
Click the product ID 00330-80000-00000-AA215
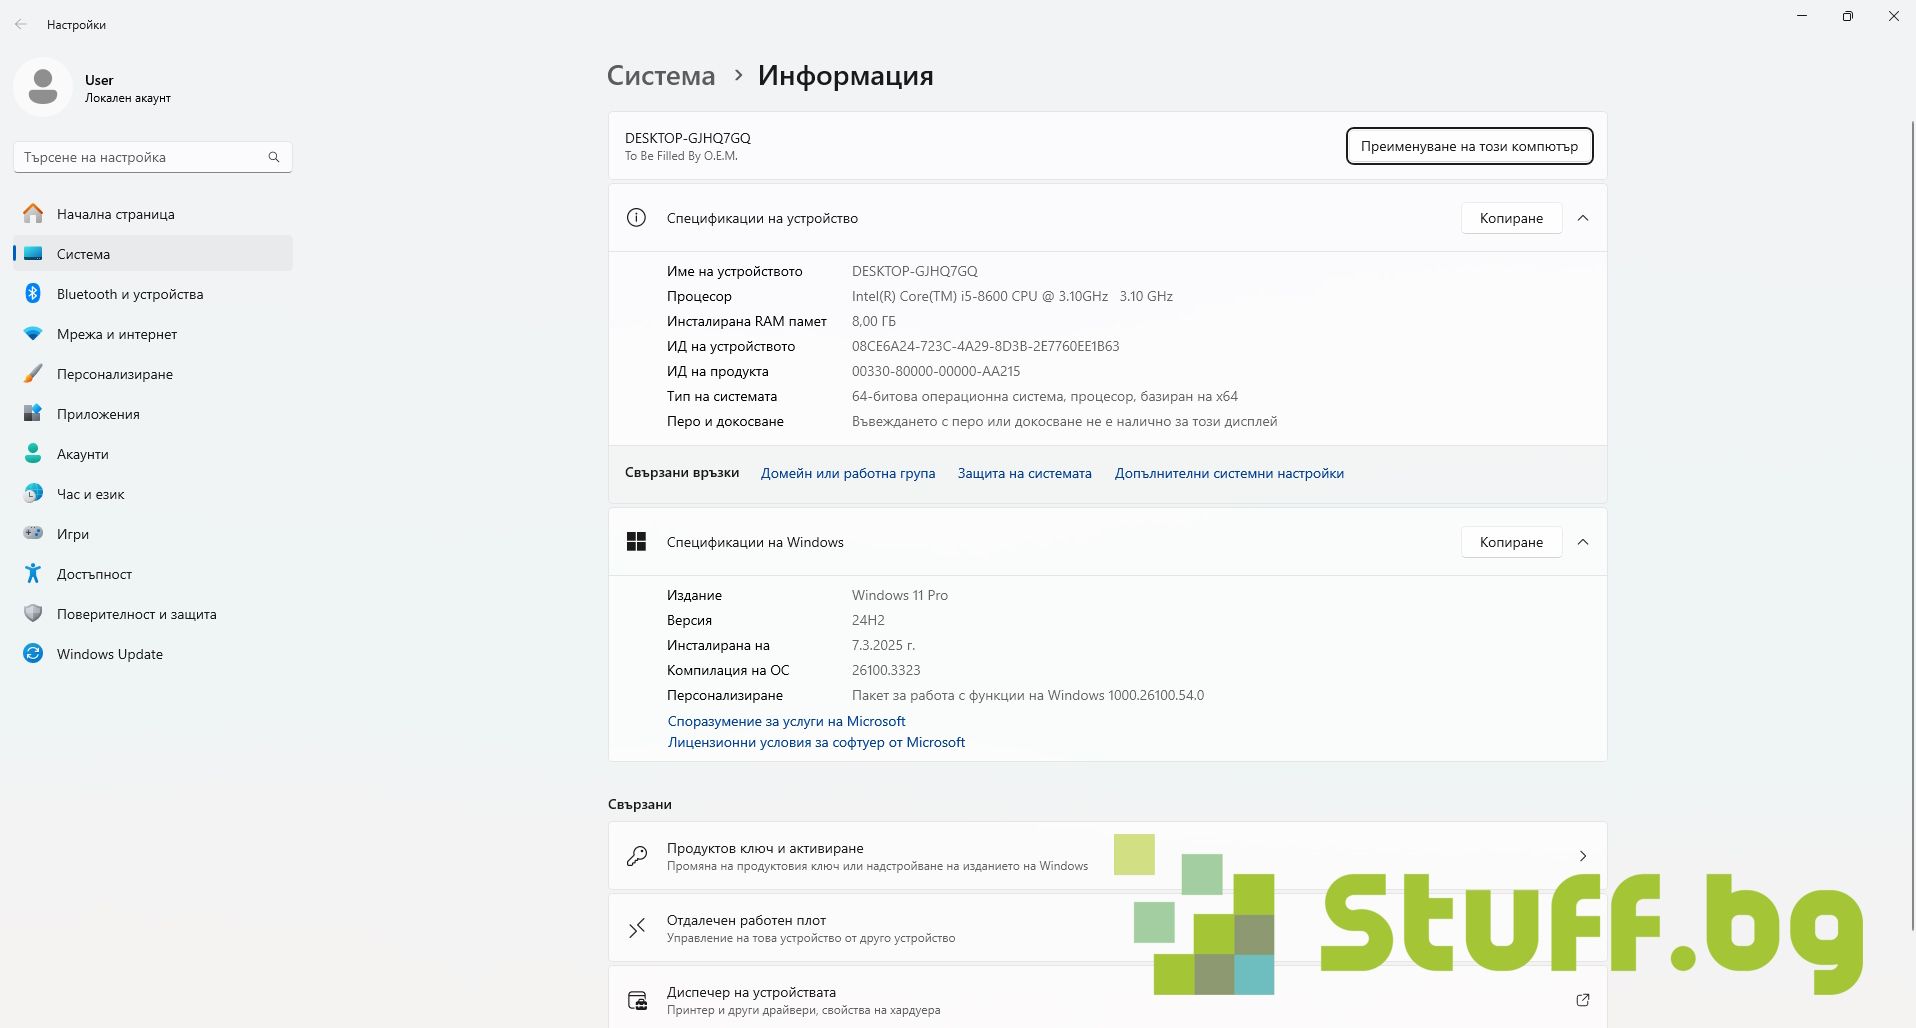click(x=936, y=371)
